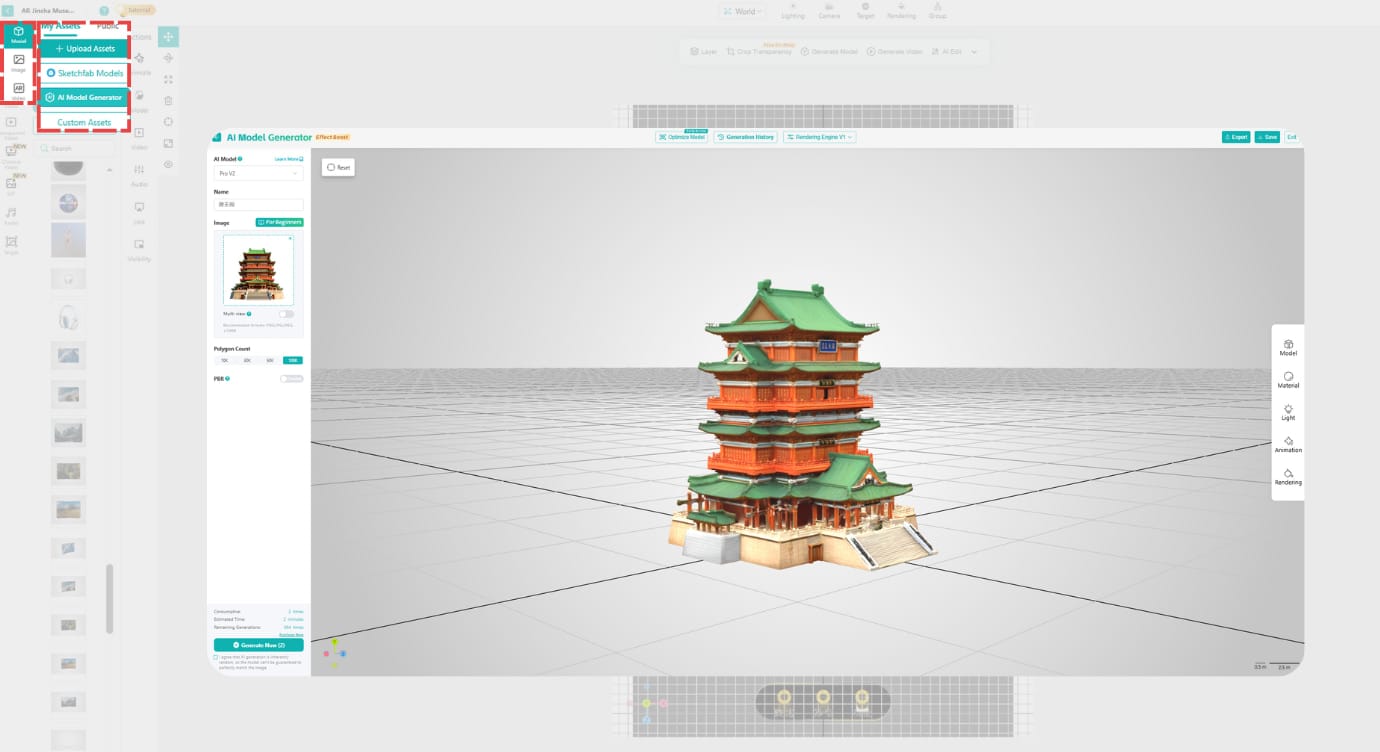Select 20K polygon count

point(247,360)
